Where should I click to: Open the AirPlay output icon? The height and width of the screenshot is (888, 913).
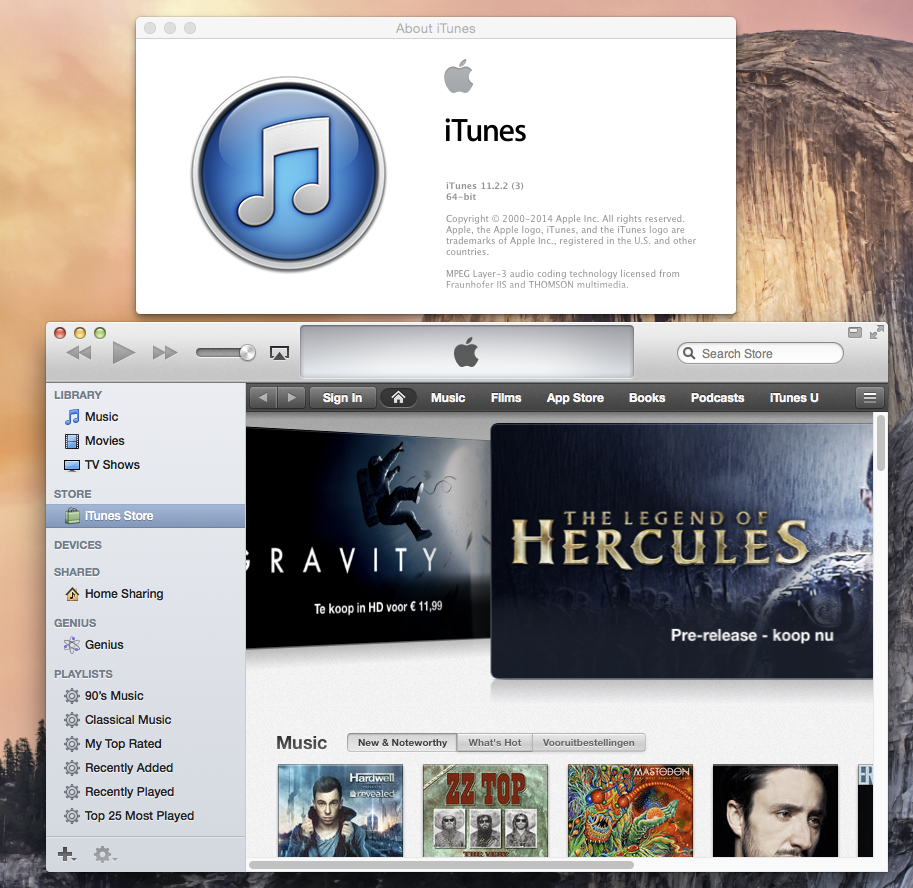[x=279, y=353]
